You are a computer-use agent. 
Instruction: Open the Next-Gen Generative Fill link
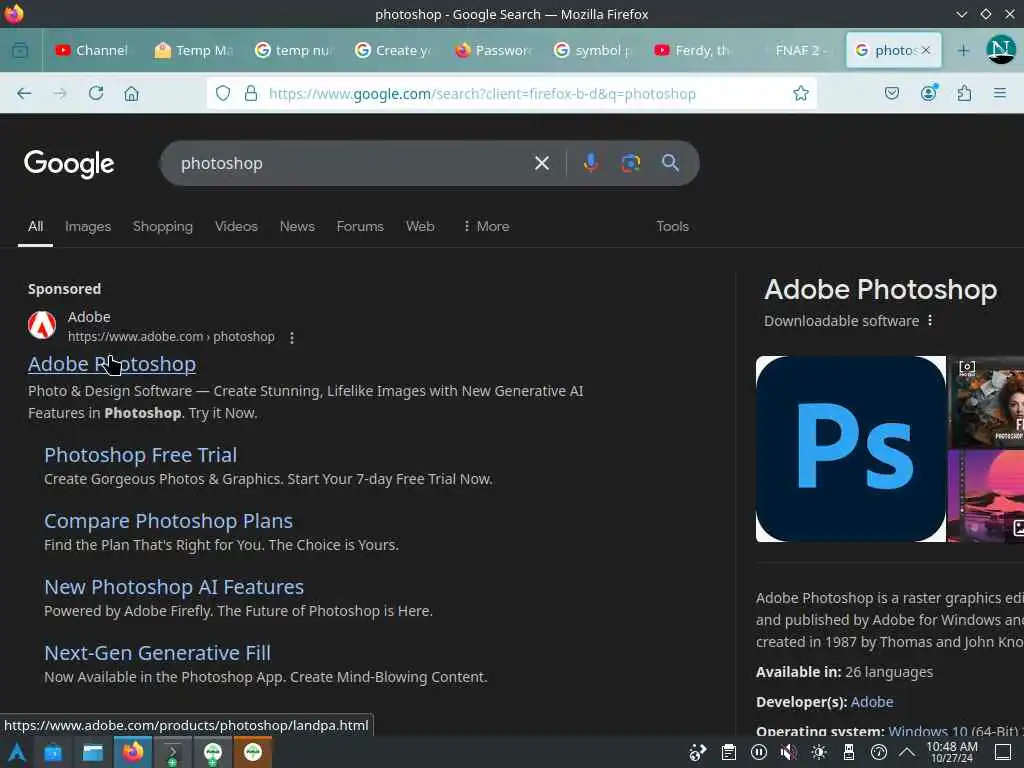point(157,652)
